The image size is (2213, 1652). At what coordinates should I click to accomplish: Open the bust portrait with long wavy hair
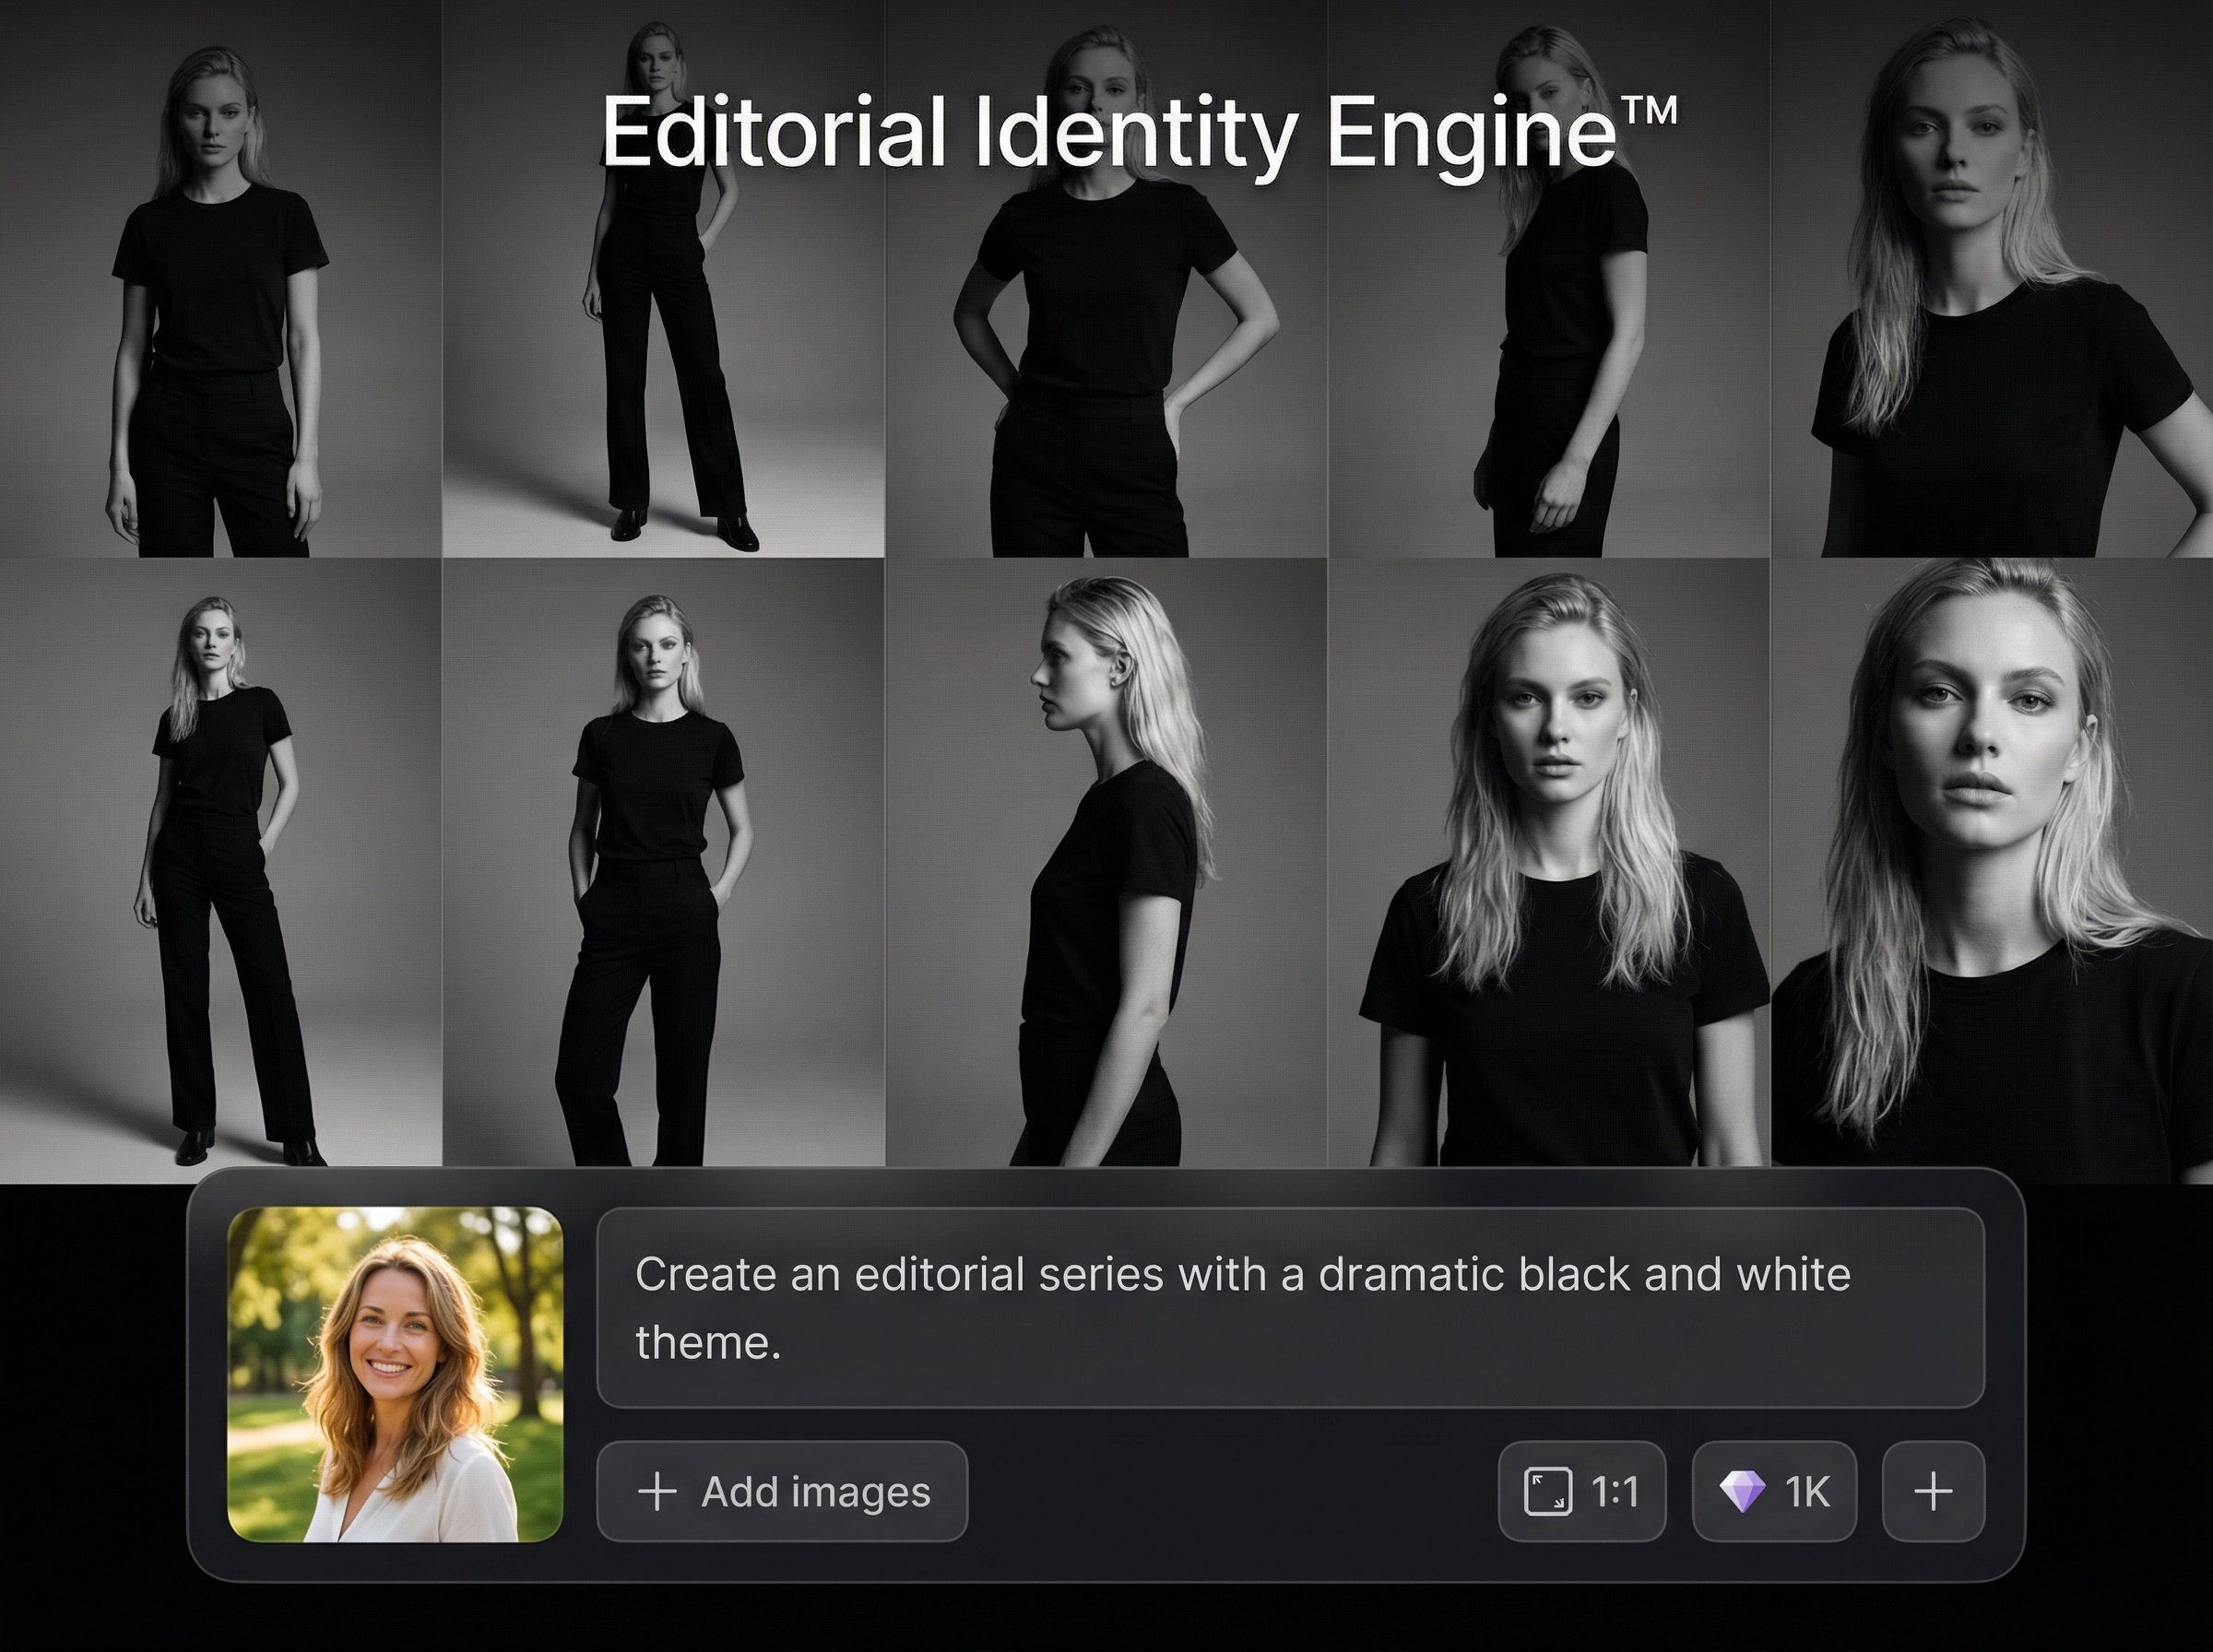(x=1549, y=862)
